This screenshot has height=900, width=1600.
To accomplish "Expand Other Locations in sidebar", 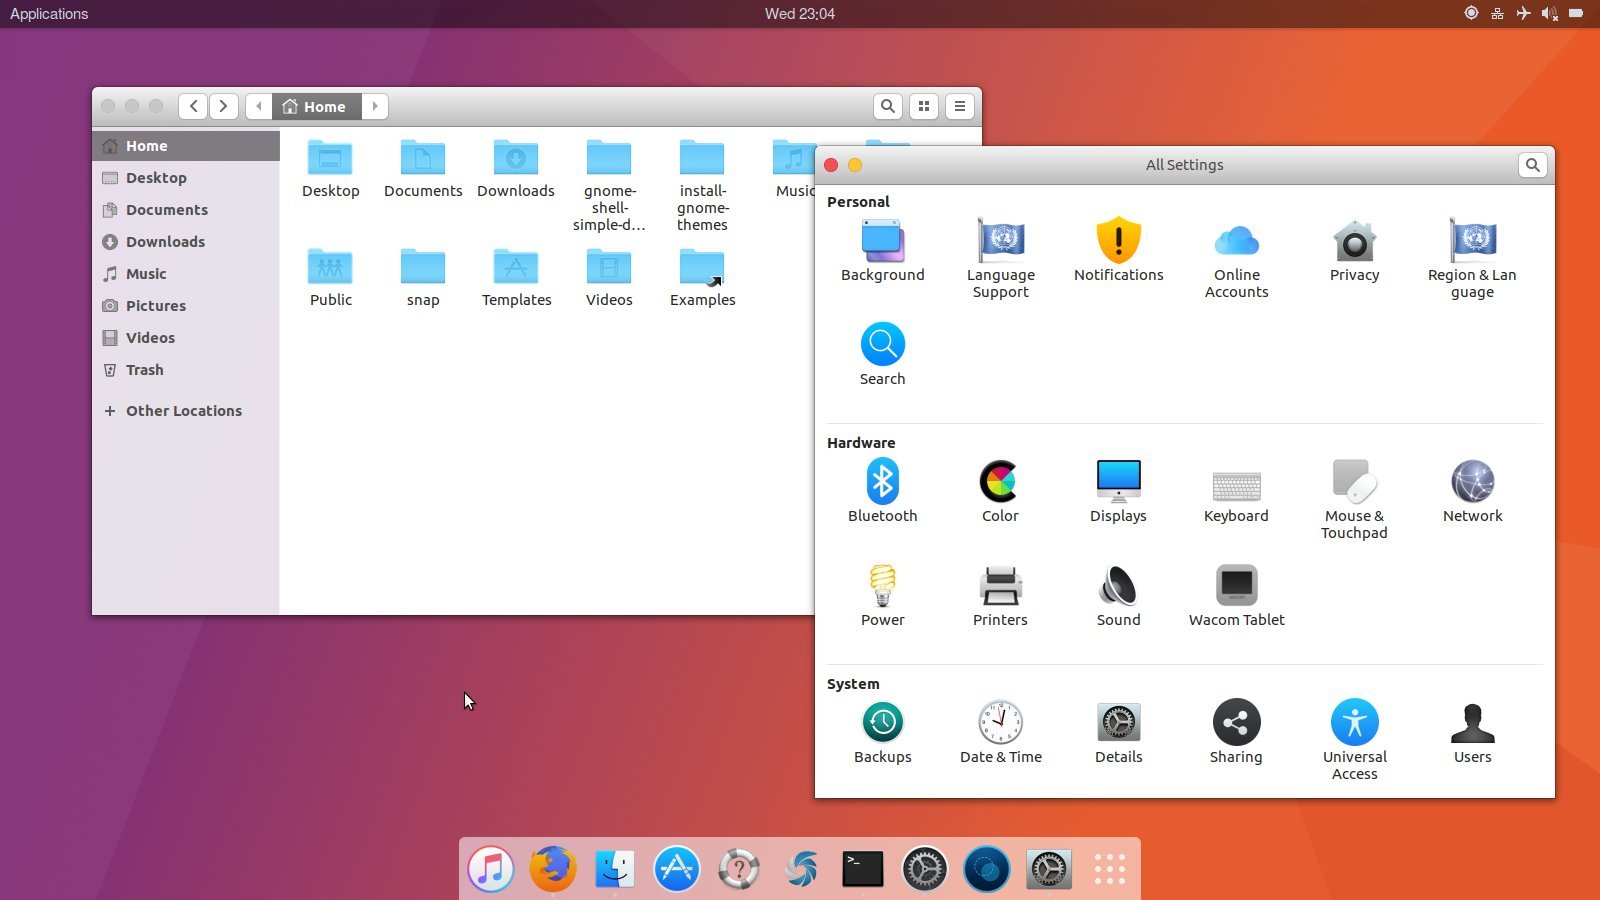I will (184, 411).
